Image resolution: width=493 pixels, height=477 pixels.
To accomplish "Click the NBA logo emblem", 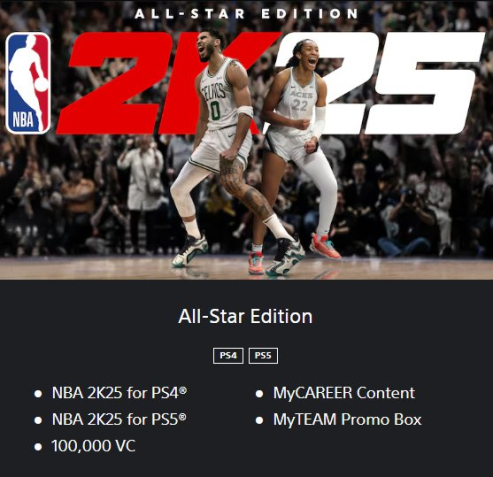I will coord(28,83).
